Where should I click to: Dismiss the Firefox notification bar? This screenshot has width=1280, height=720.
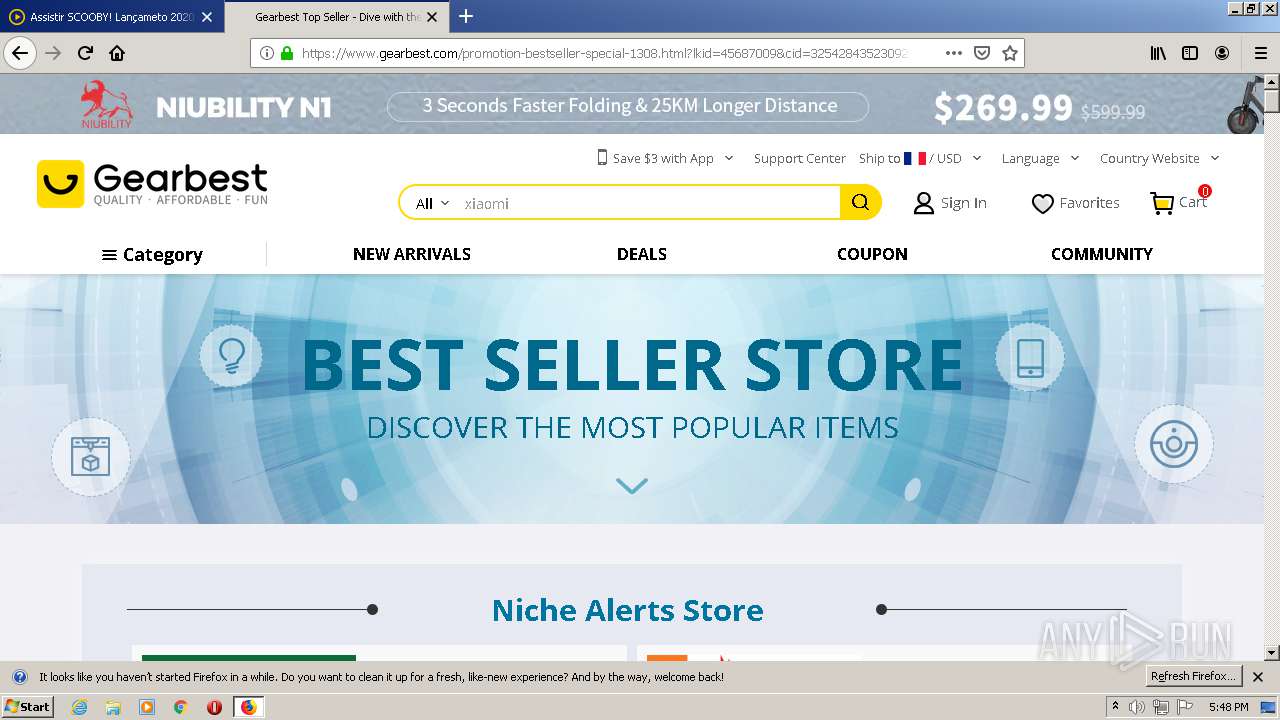pyautogui.click(x=1258, y=677)
